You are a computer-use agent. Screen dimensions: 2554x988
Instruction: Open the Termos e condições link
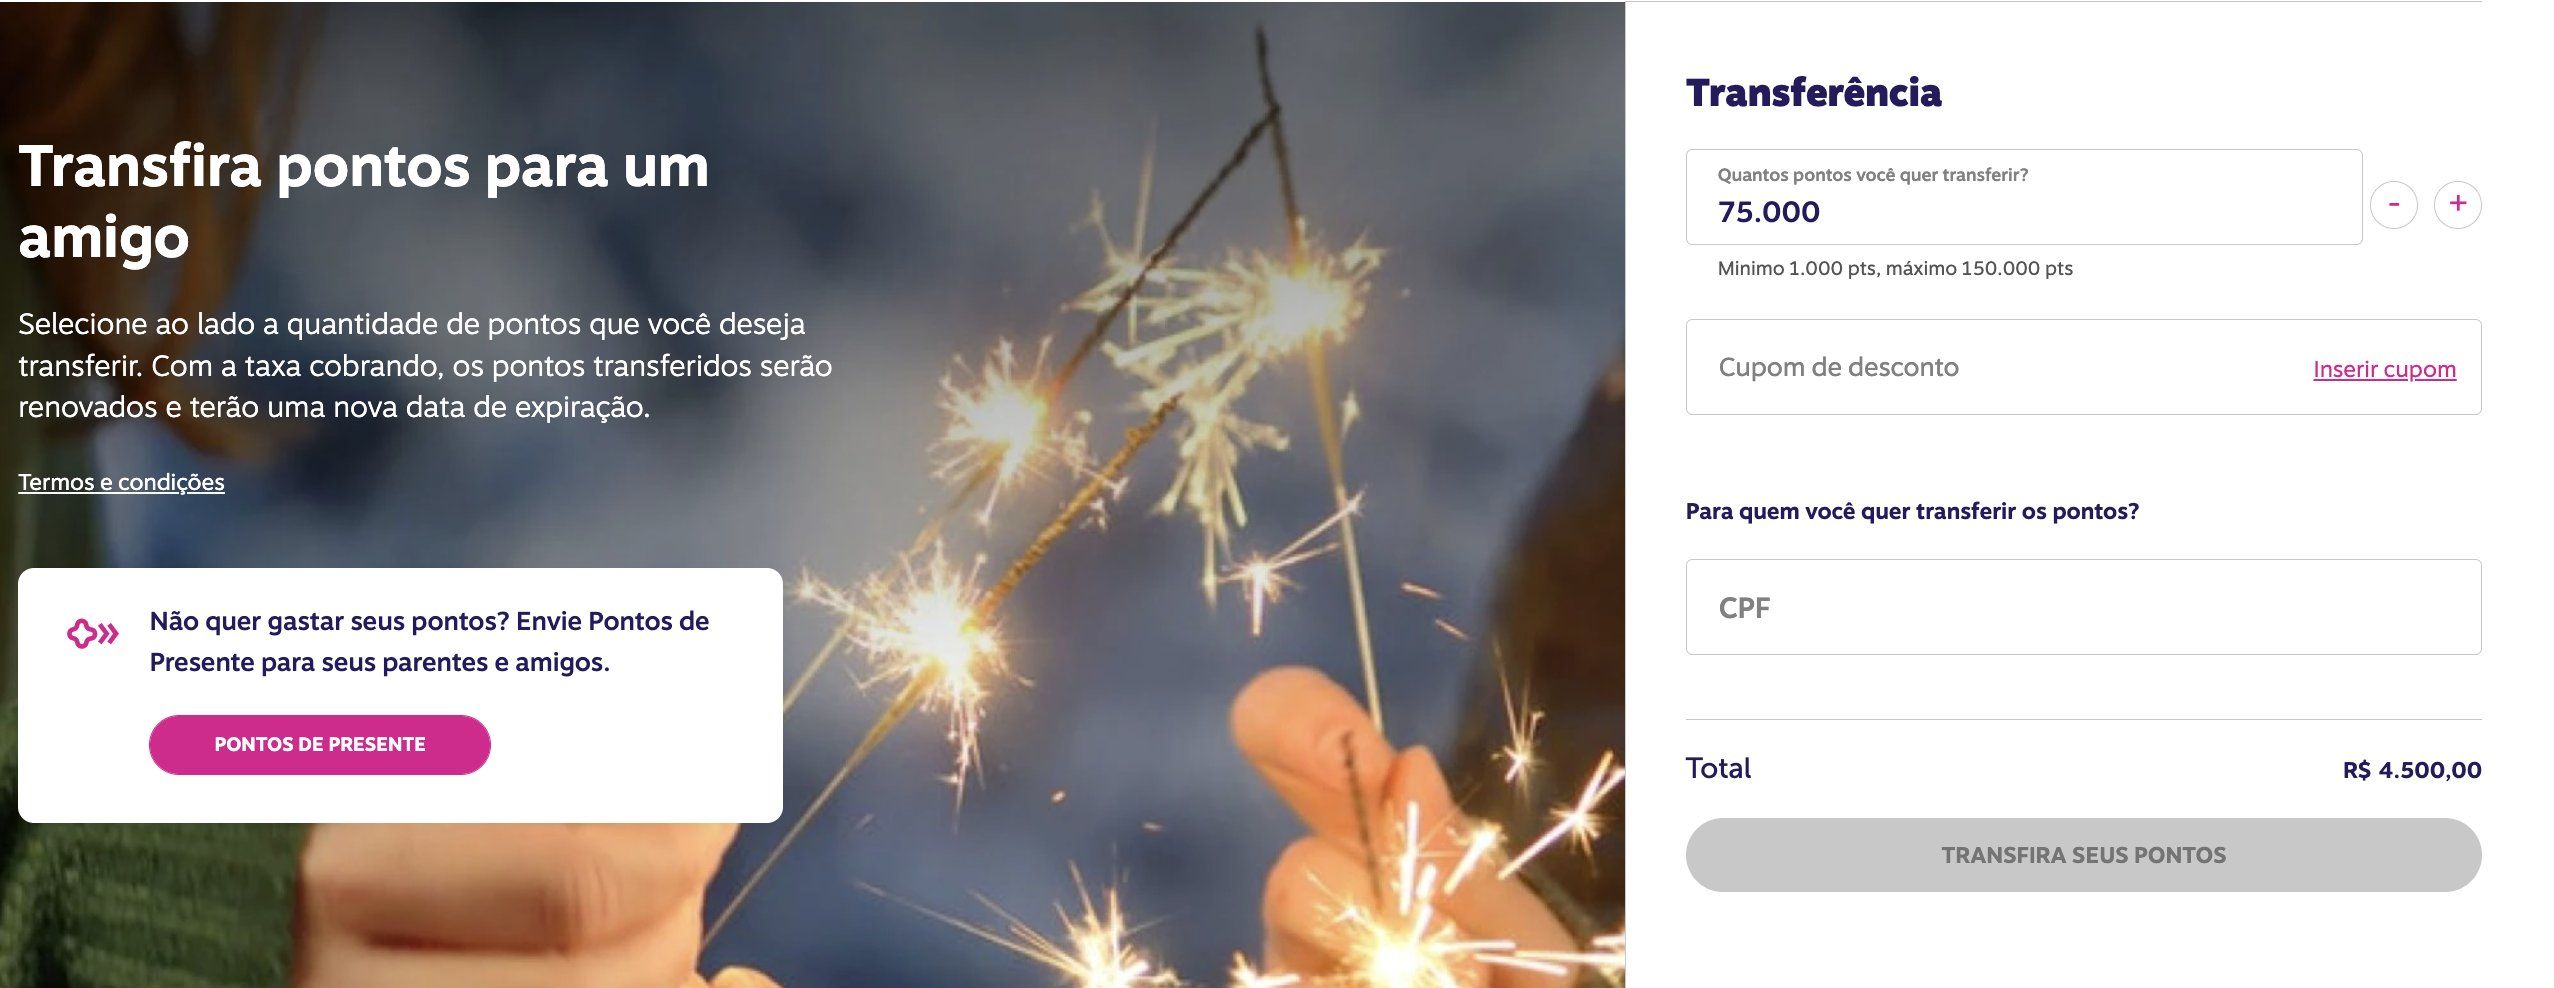point(121,482)
